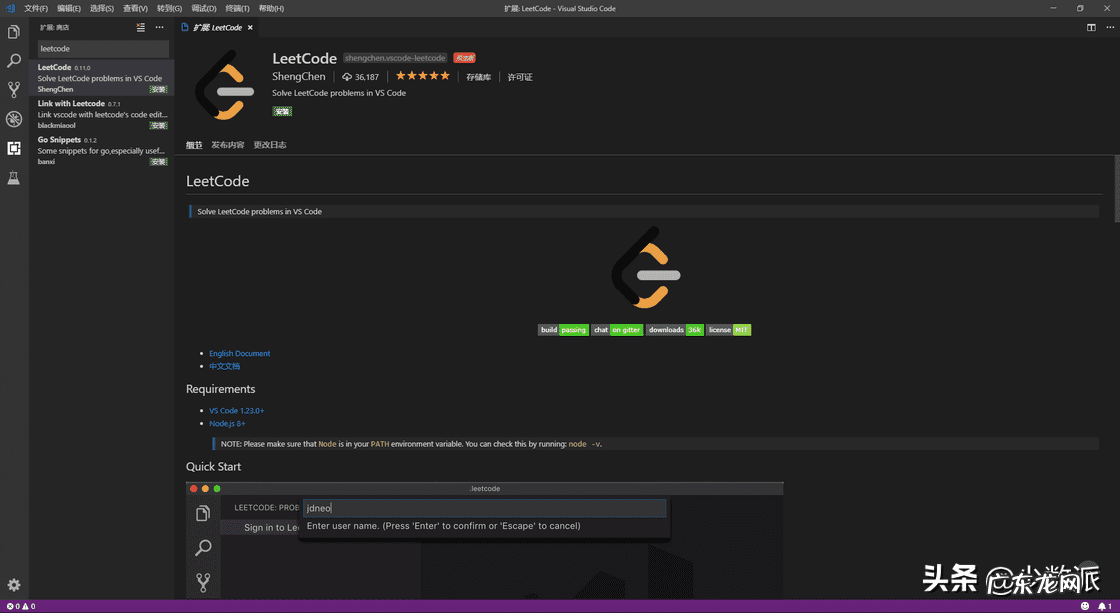Image resolution: width=1120 pixels, height=613 pixels.
Task: Open editor more actions ellipsis menu
Action: (x=1108, y=27)
